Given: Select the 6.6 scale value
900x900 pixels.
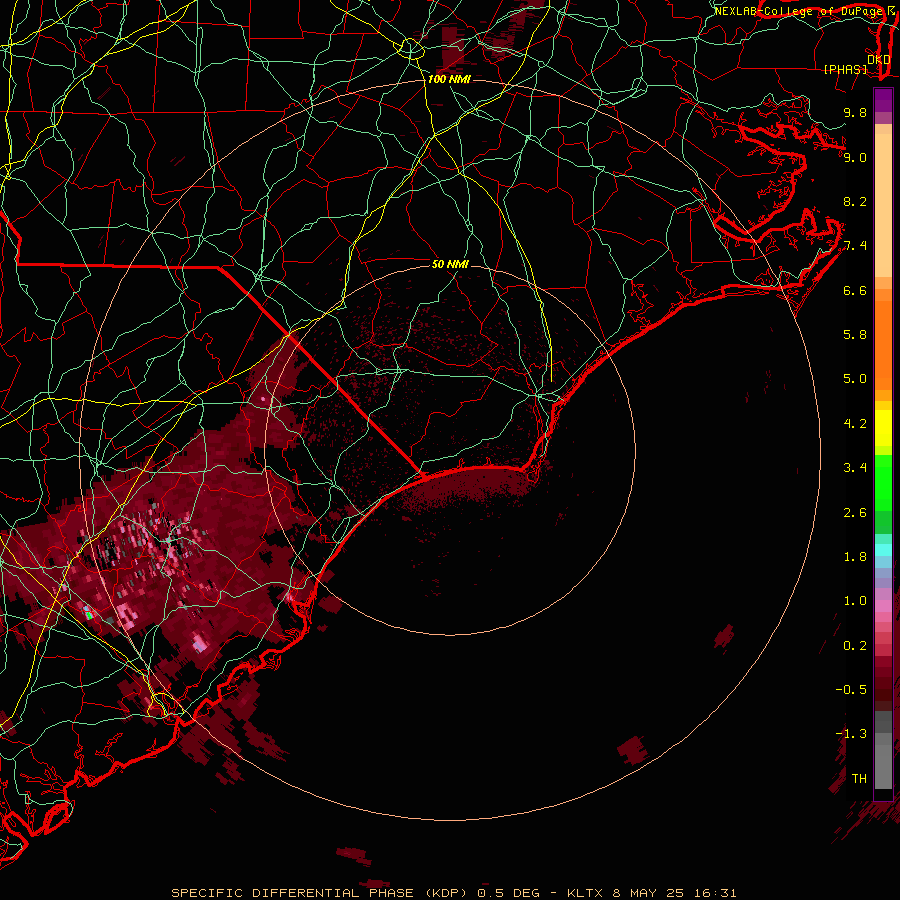Looking at the screenshot, I should pos(855,290).
